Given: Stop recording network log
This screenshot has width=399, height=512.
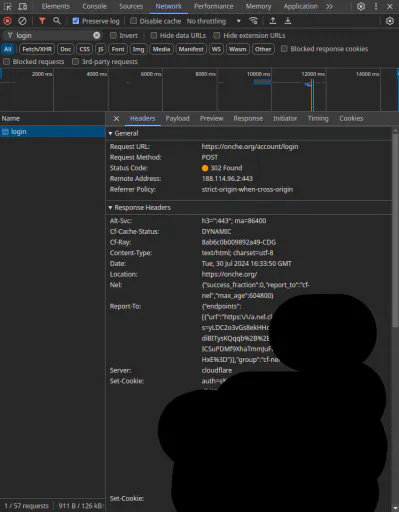Looking at the screenshot, I should click(7, 21).
